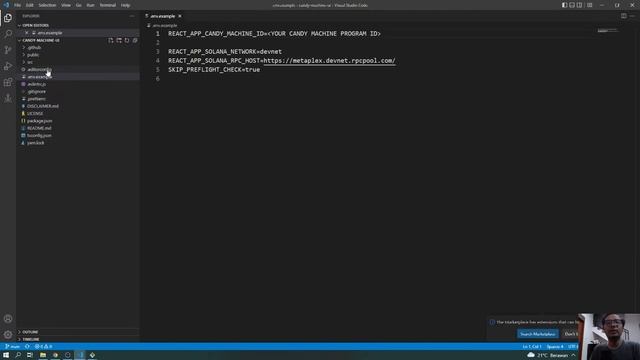The image size is (640, 360).
Task: Open the View menu
Action: click(66, 5)
